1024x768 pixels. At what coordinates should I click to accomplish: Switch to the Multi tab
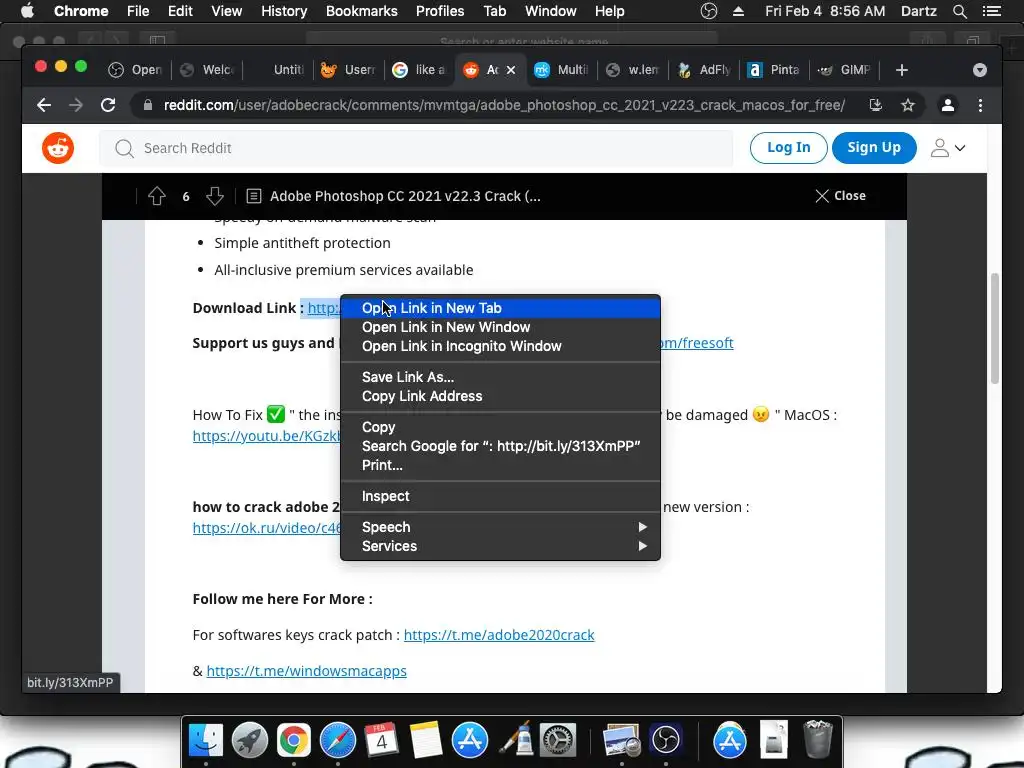(x=562, y=70)
